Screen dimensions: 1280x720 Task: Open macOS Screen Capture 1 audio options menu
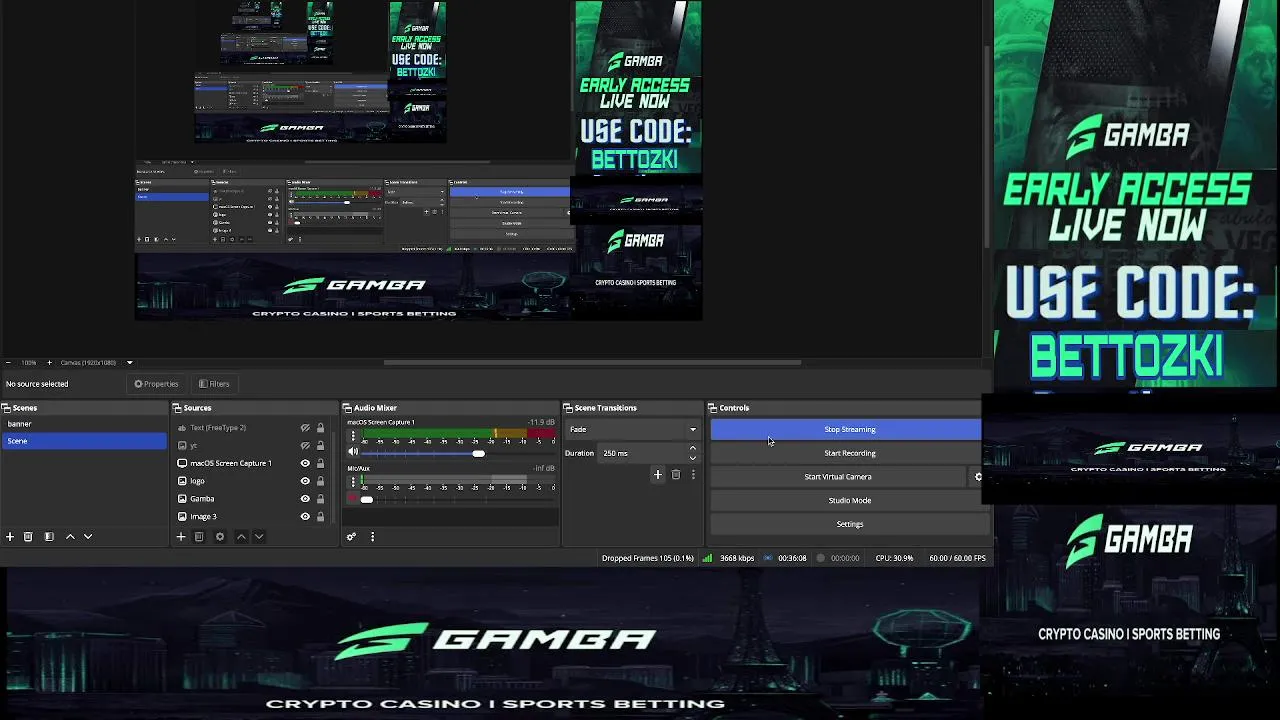point(352,436)
